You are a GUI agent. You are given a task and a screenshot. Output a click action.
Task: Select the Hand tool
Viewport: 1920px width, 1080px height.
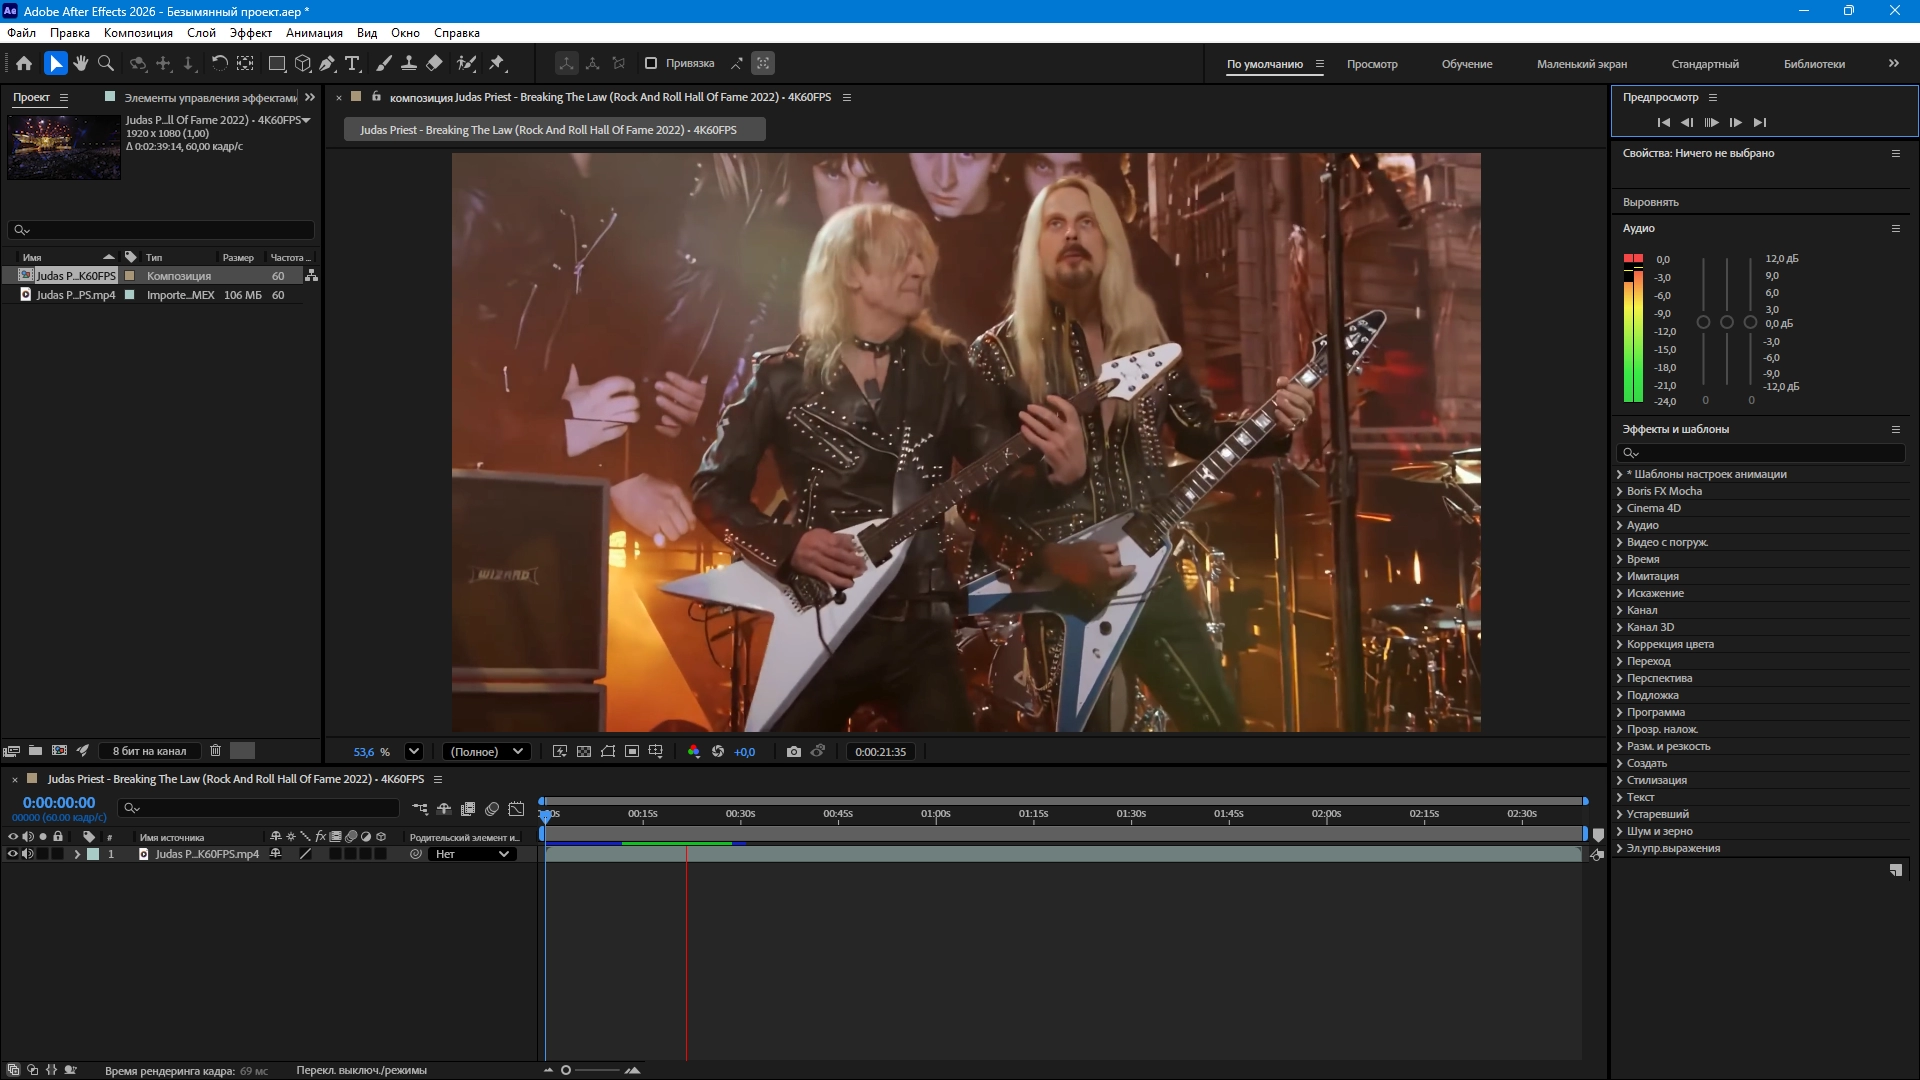click(x=80, y=63)
